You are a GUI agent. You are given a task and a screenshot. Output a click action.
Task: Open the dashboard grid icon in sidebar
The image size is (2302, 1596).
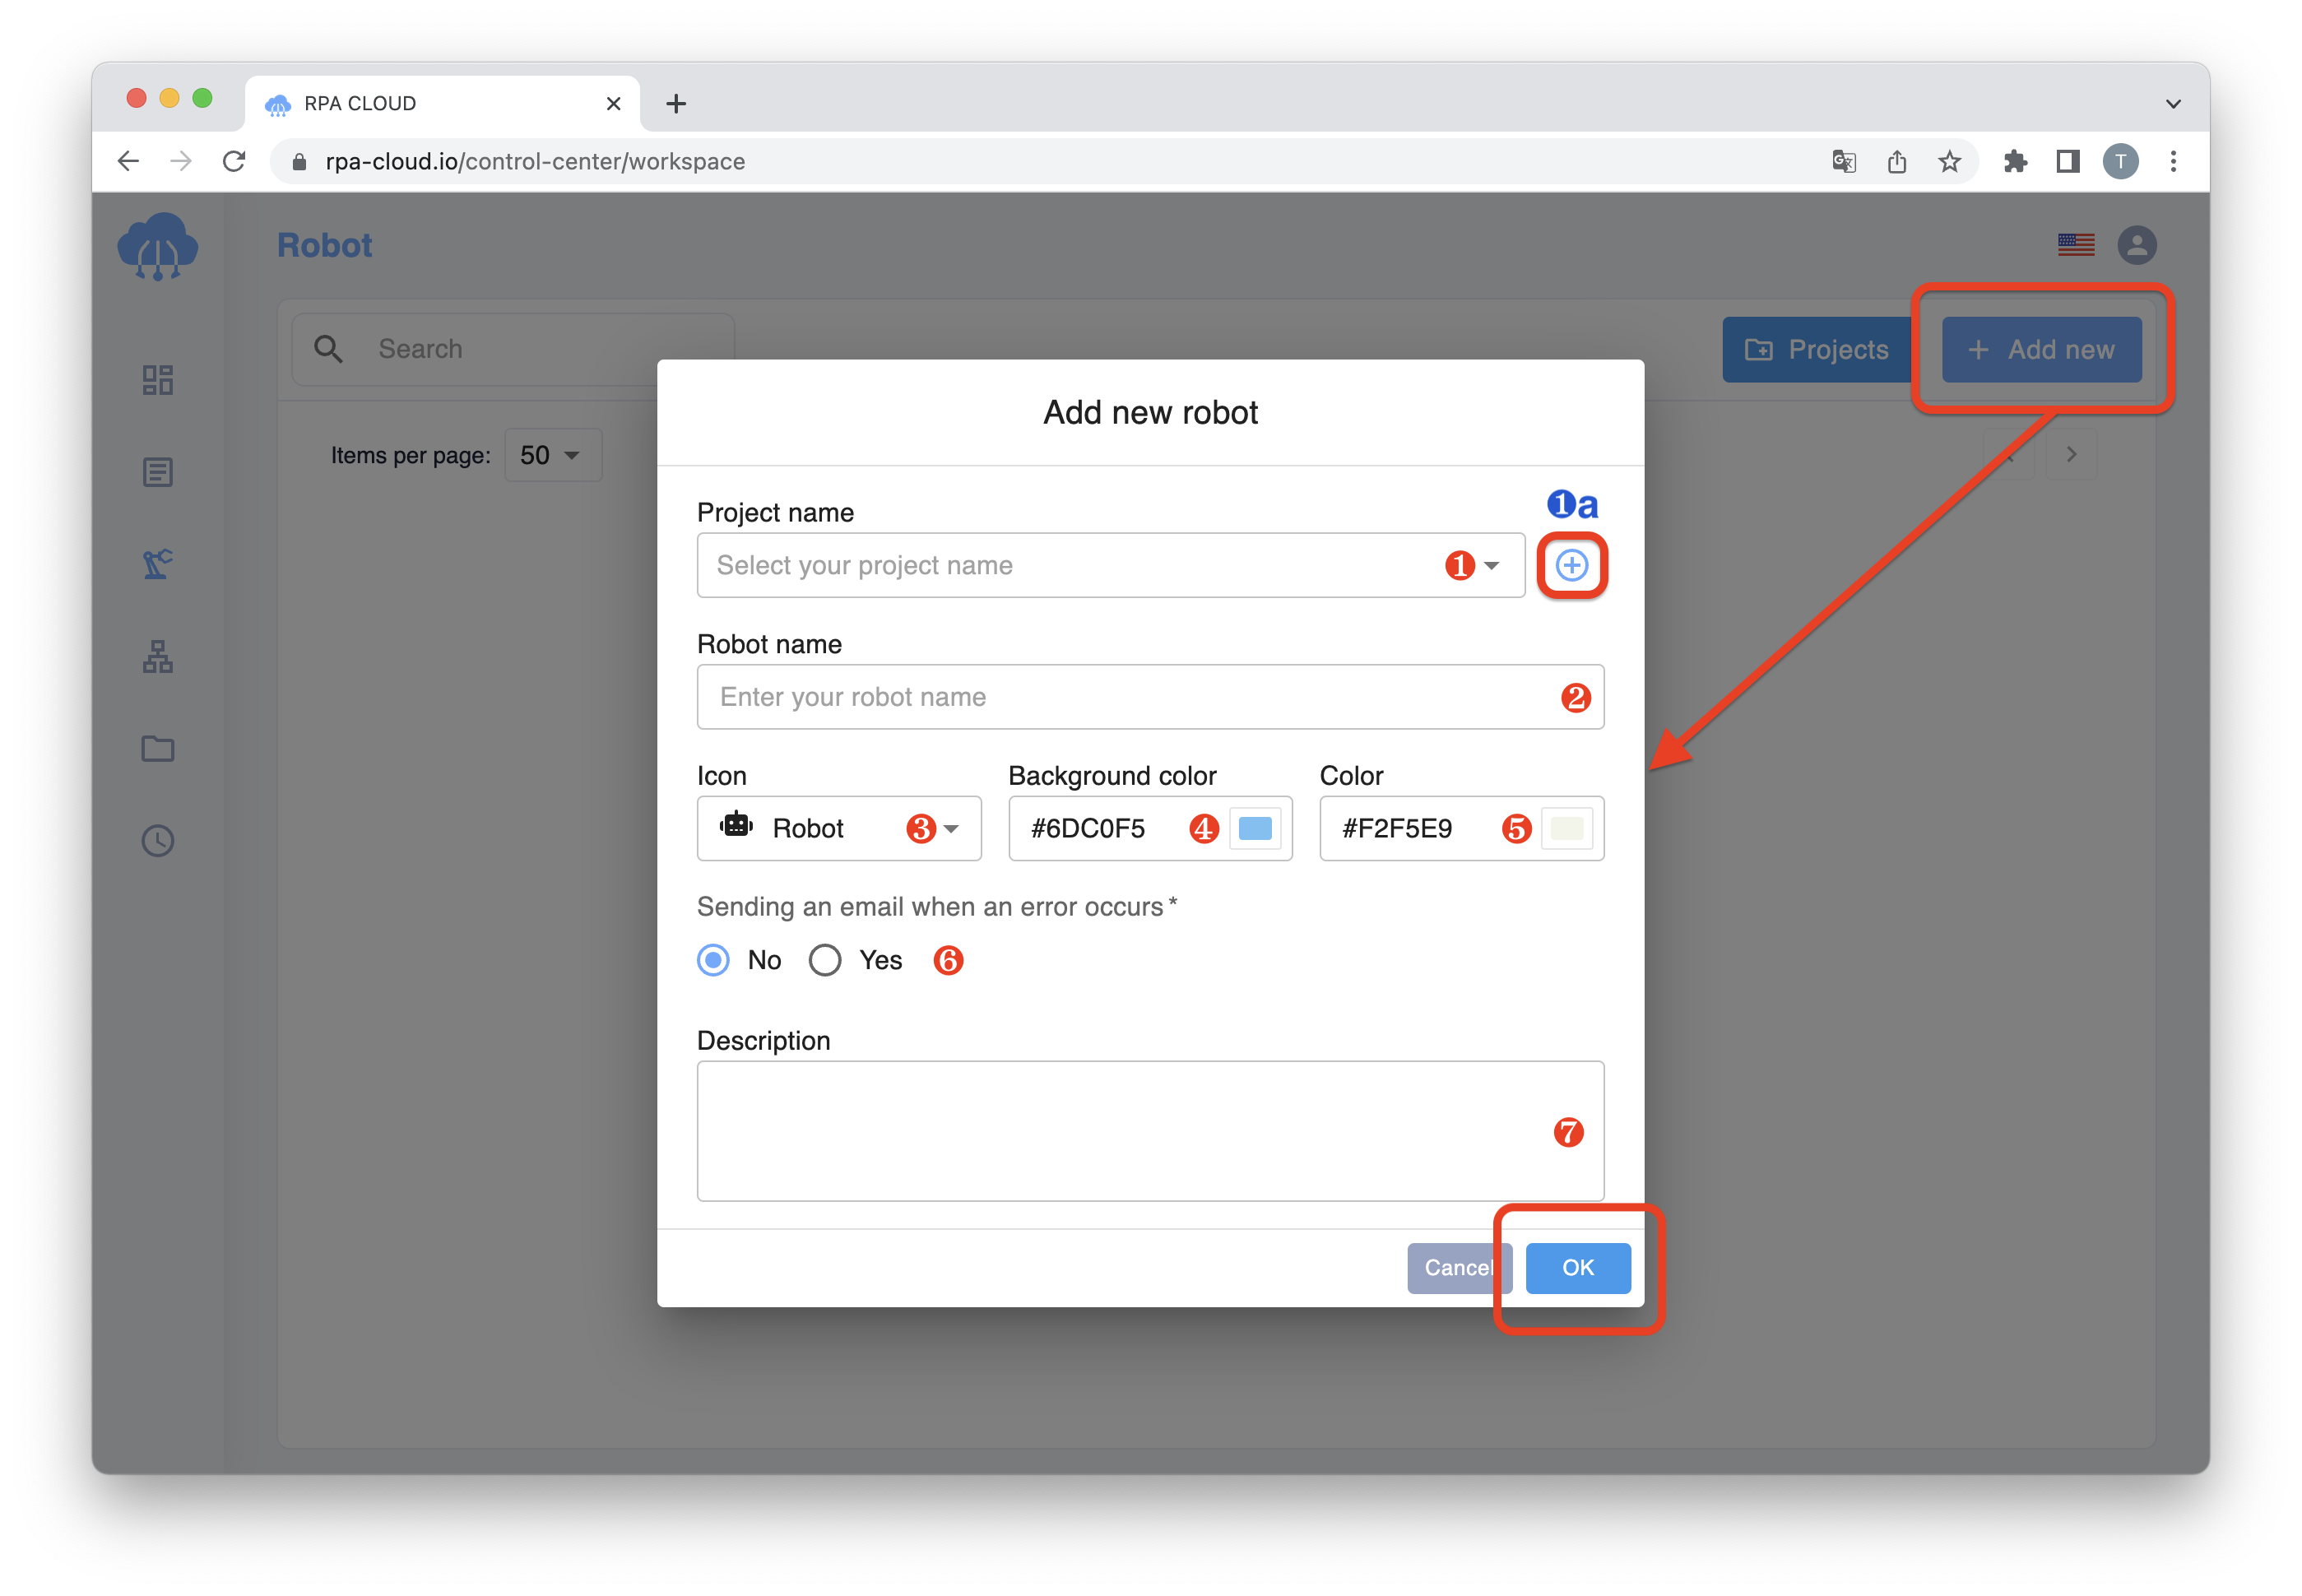click(x=158, y=380)
